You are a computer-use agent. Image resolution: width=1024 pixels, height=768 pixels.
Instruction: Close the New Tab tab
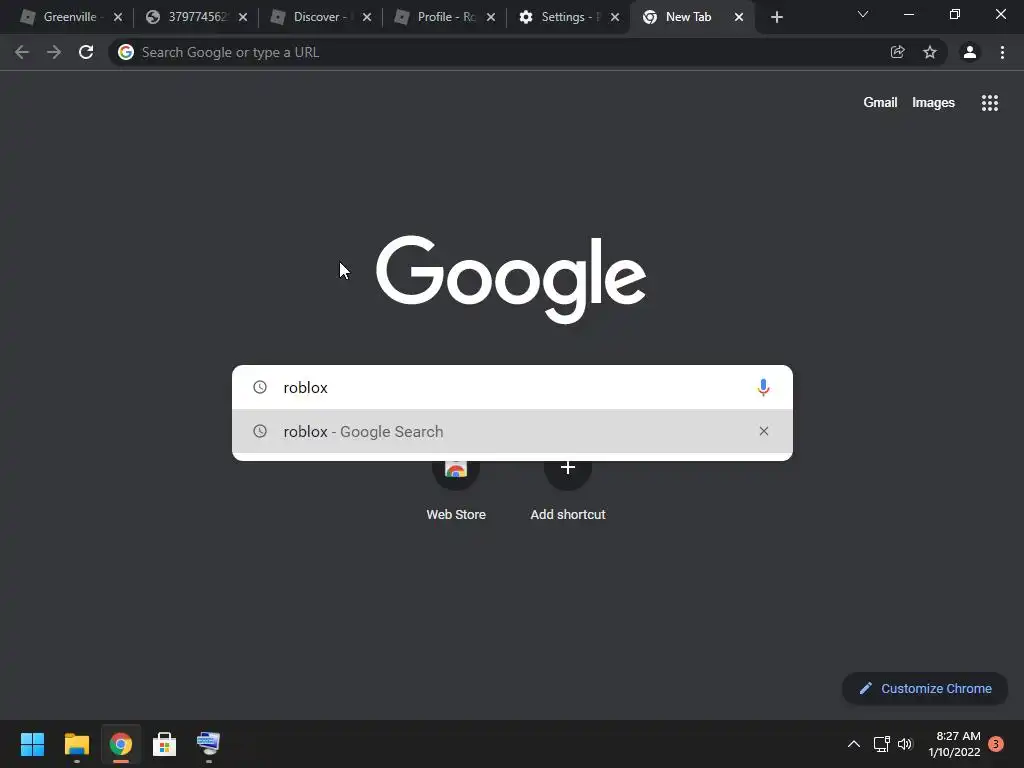[x=739, y=18]
